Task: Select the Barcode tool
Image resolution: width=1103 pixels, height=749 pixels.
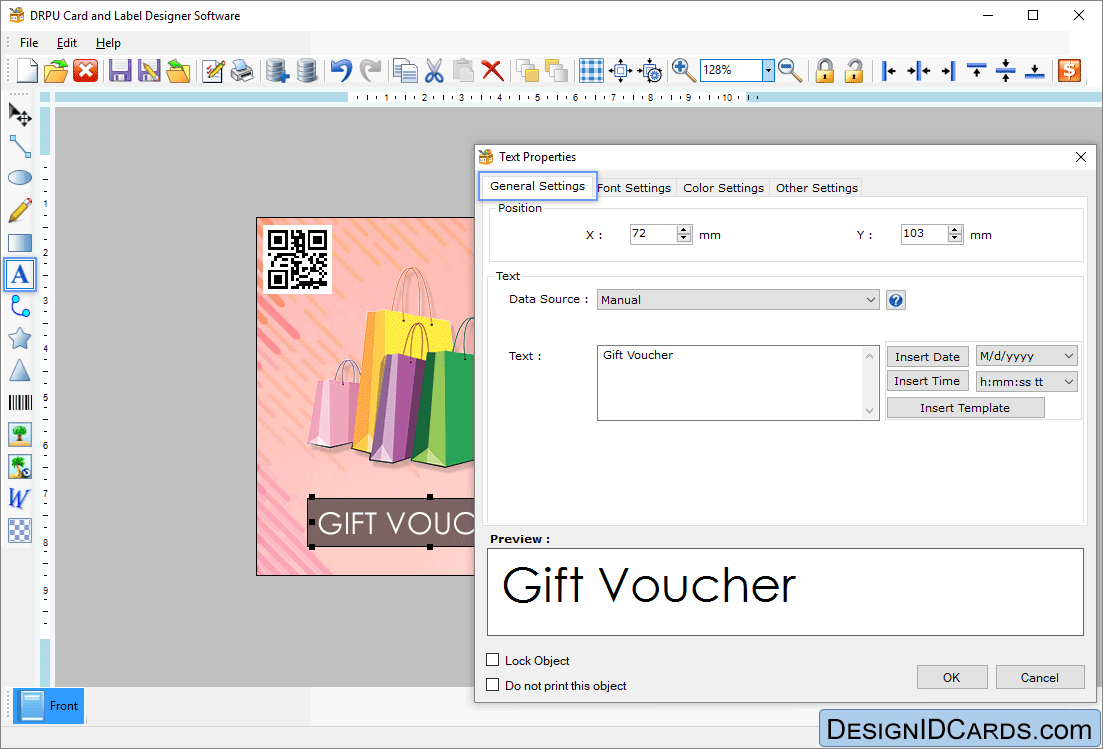Action: 20,402
